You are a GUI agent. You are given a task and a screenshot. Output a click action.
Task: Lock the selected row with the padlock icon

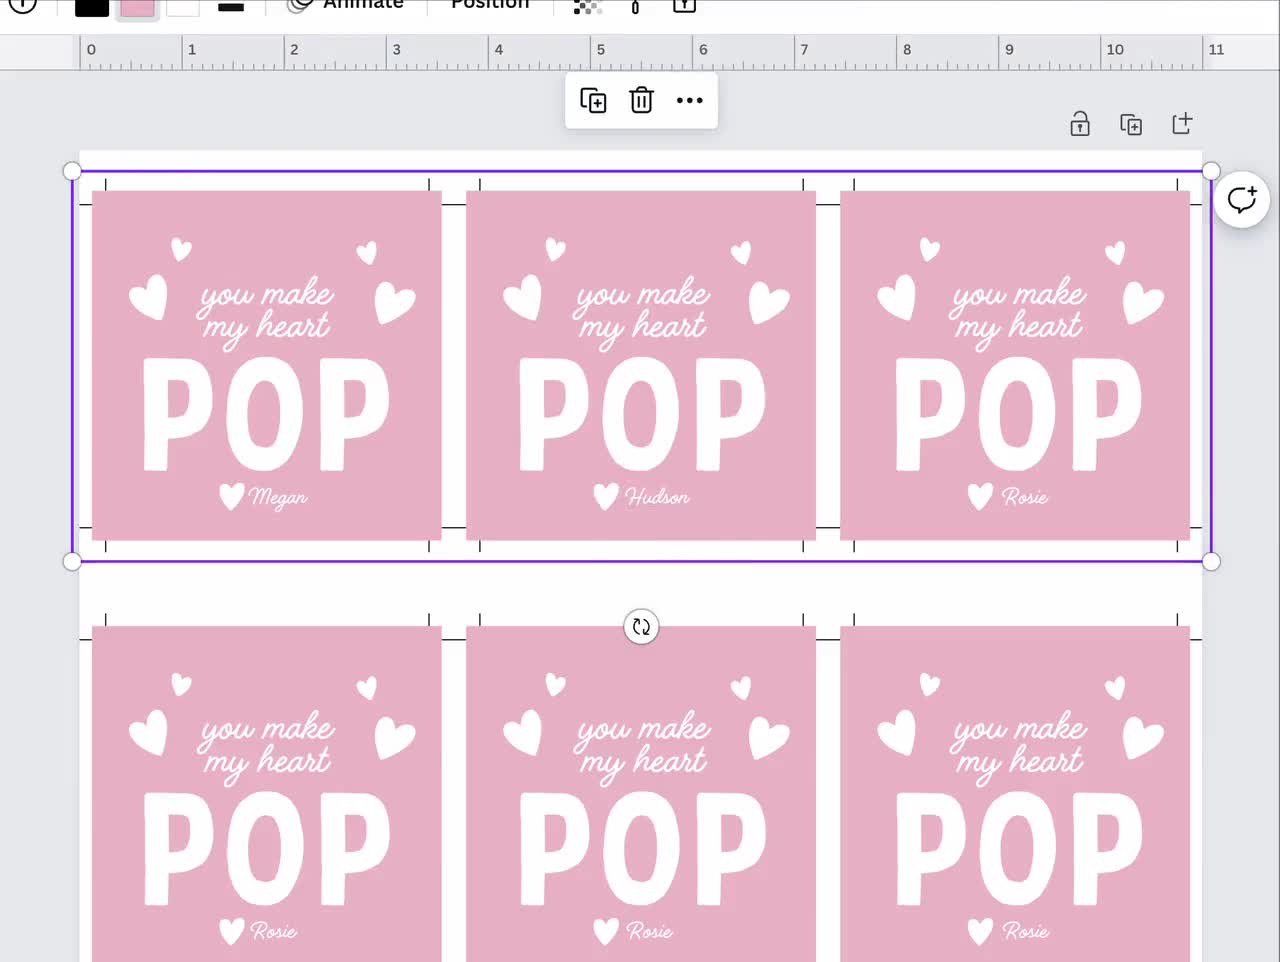coord(1080,124)
